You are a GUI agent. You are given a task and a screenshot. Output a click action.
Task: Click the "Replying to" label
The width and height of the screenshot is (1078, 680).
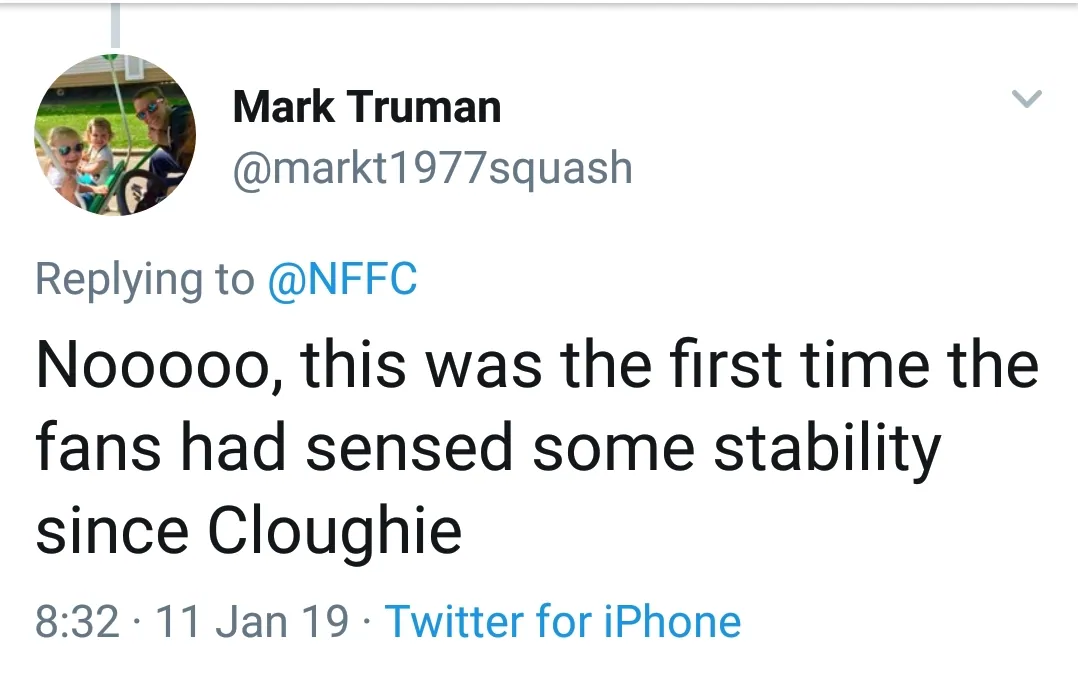point(145,278)
